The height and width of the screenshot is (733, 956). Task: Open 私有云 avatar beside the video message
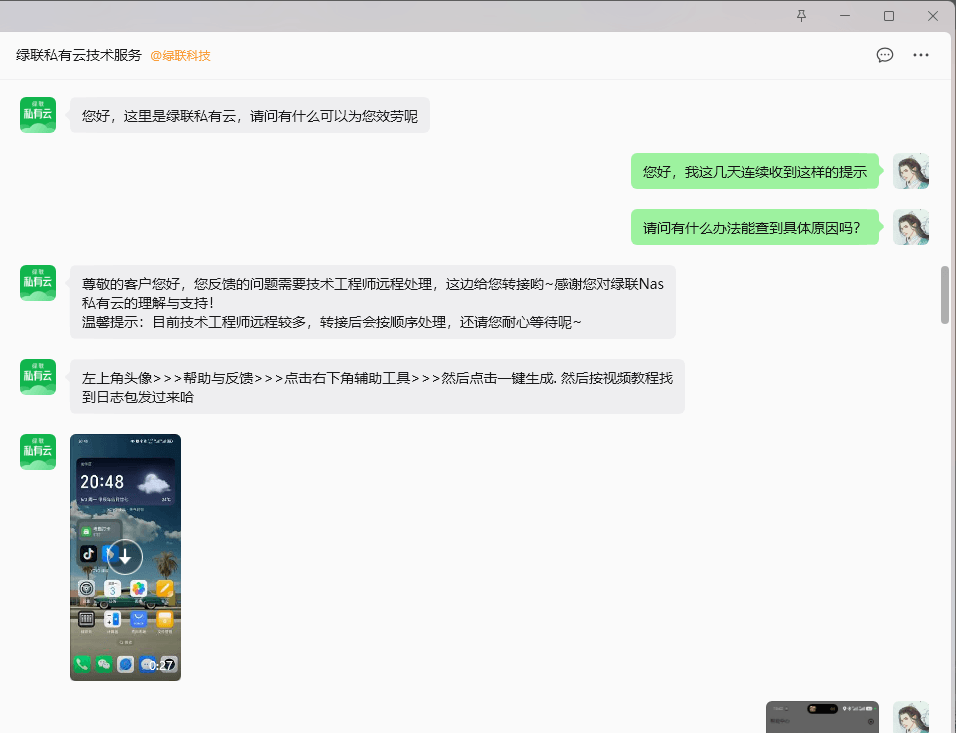click(x=38, y=452)
